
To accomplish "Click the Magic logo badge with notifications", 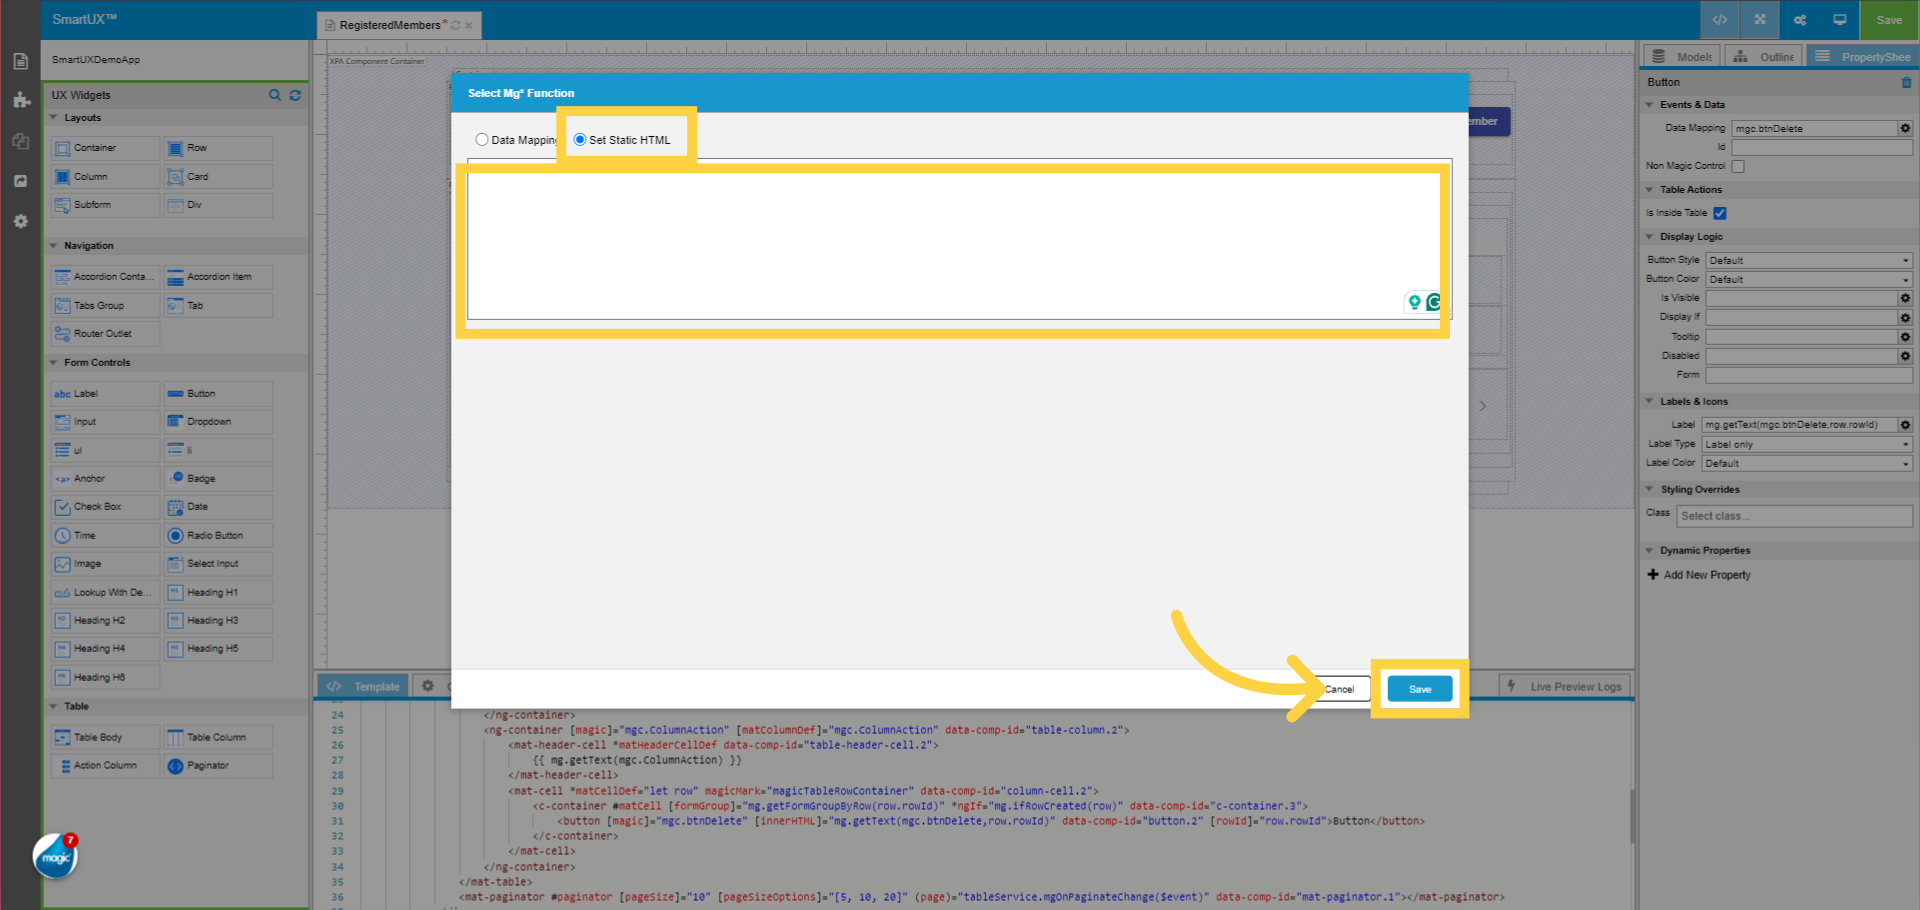I will click(56, 857).
